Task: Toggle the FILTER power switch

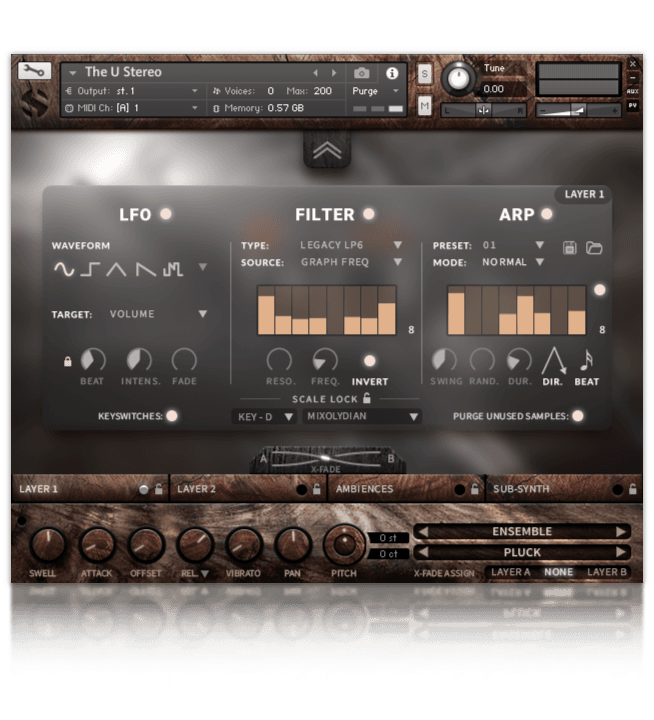Action: [369, 214]
